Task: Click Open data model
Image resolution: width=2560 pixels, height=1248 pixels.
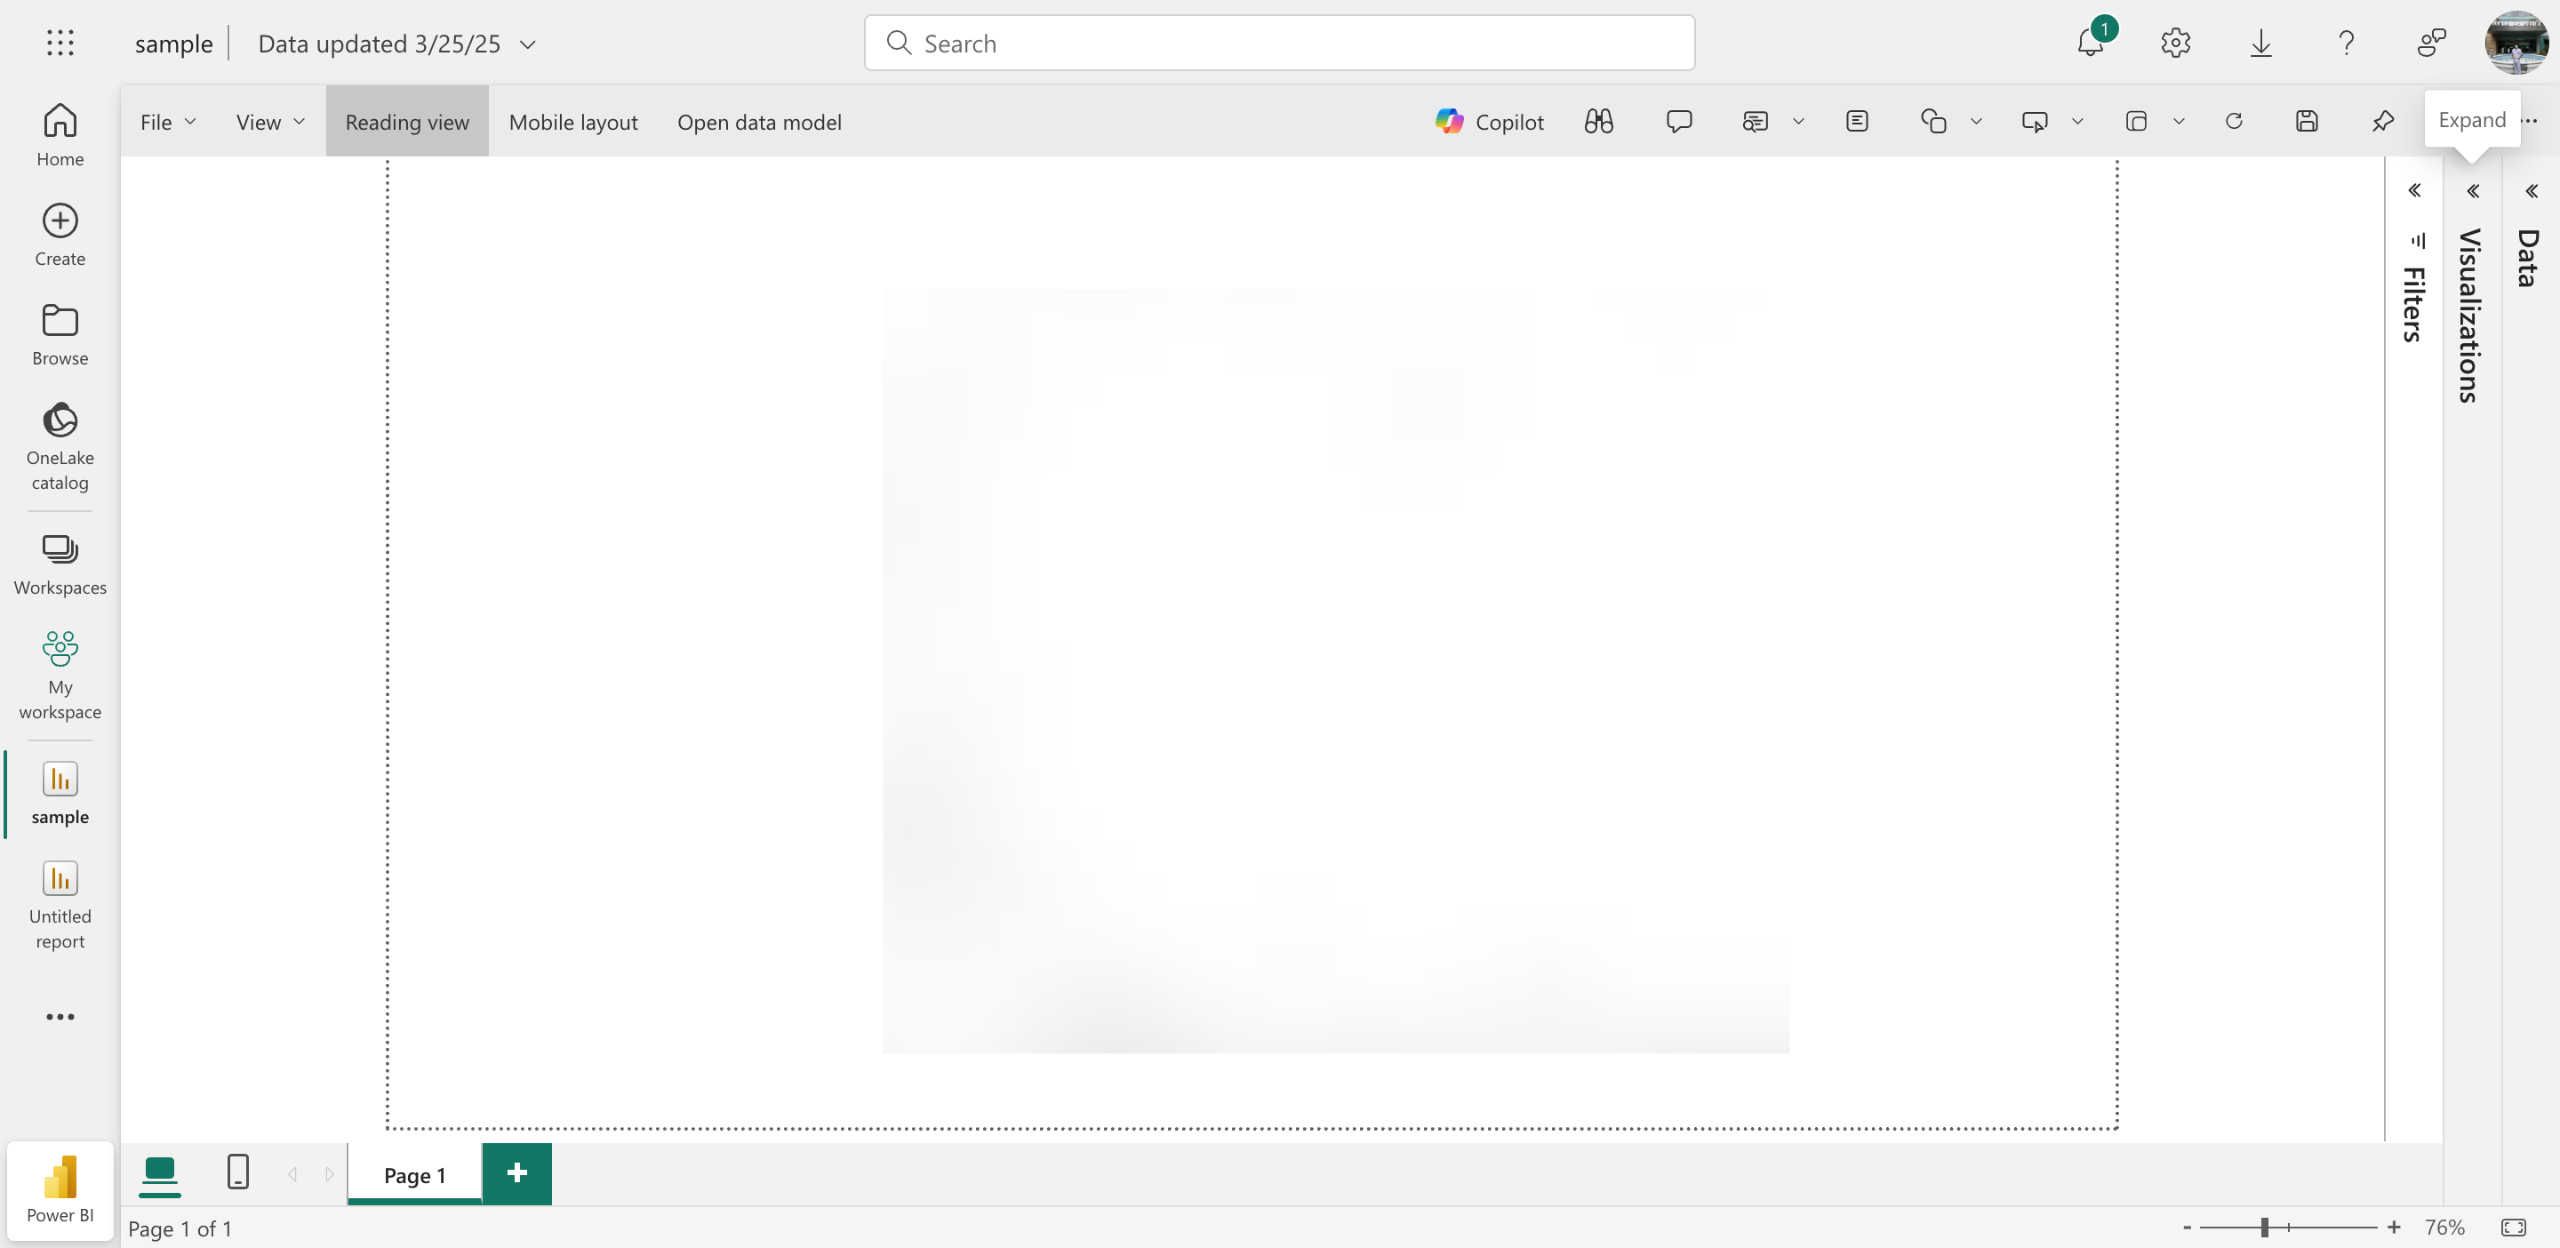Action: 759,122
